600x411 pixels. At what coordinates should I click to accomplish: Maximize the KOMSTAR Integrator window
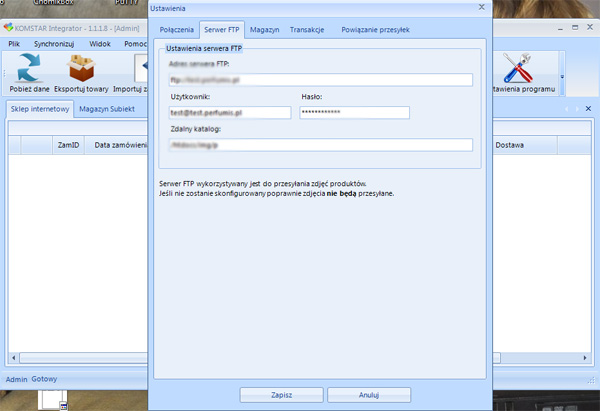(575, 28)
